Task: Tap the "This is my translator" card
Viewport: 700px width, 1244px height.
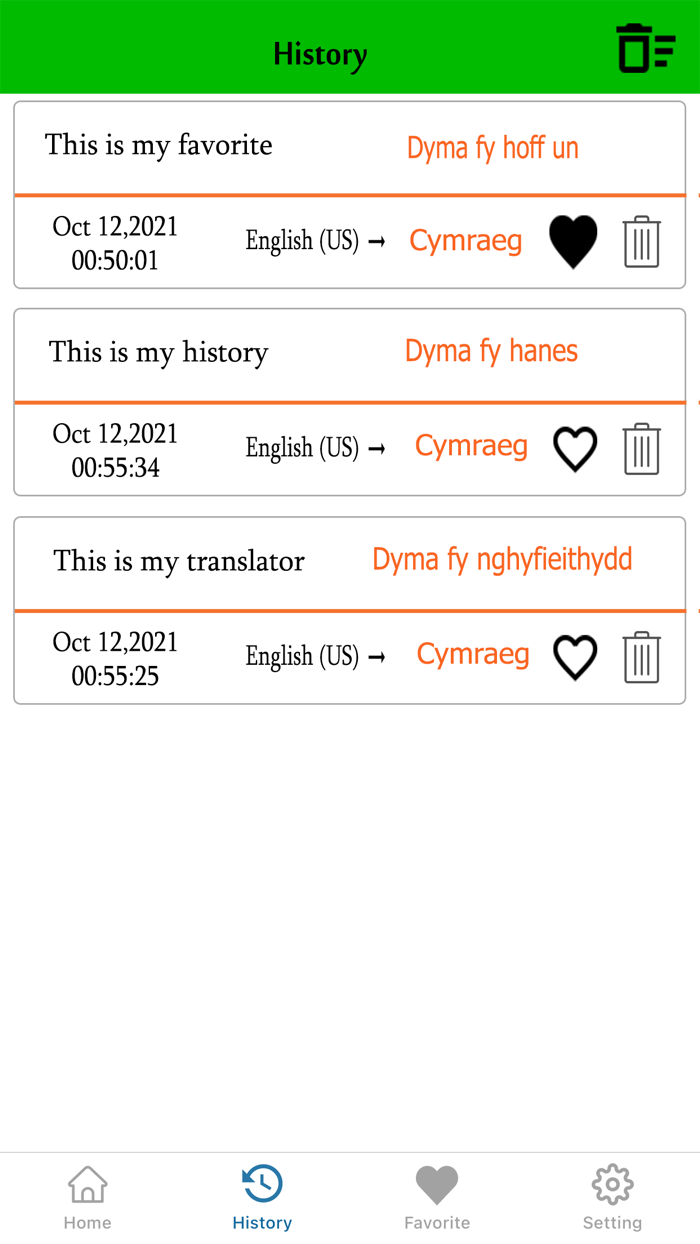Action: coord(178,561)
